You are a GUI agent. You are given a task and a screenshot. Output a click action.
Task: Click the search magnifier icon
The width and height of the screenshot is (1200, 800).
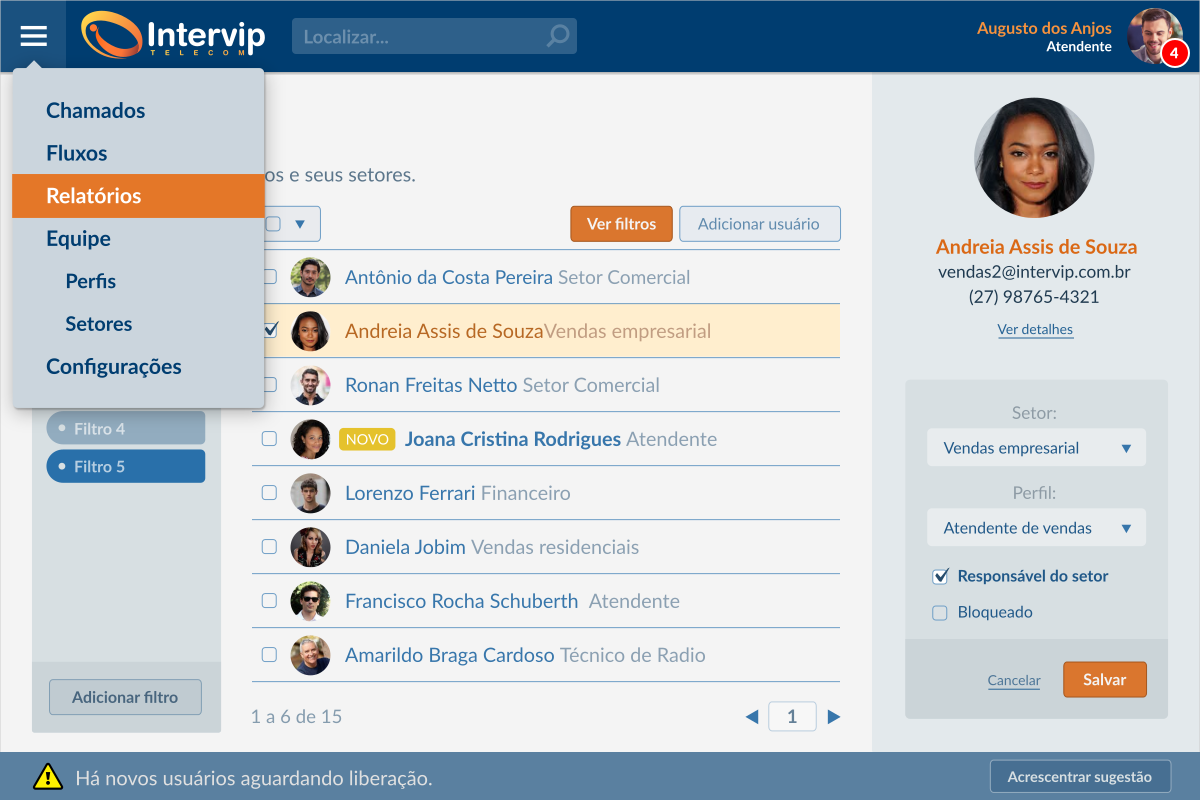coord(558,37)
